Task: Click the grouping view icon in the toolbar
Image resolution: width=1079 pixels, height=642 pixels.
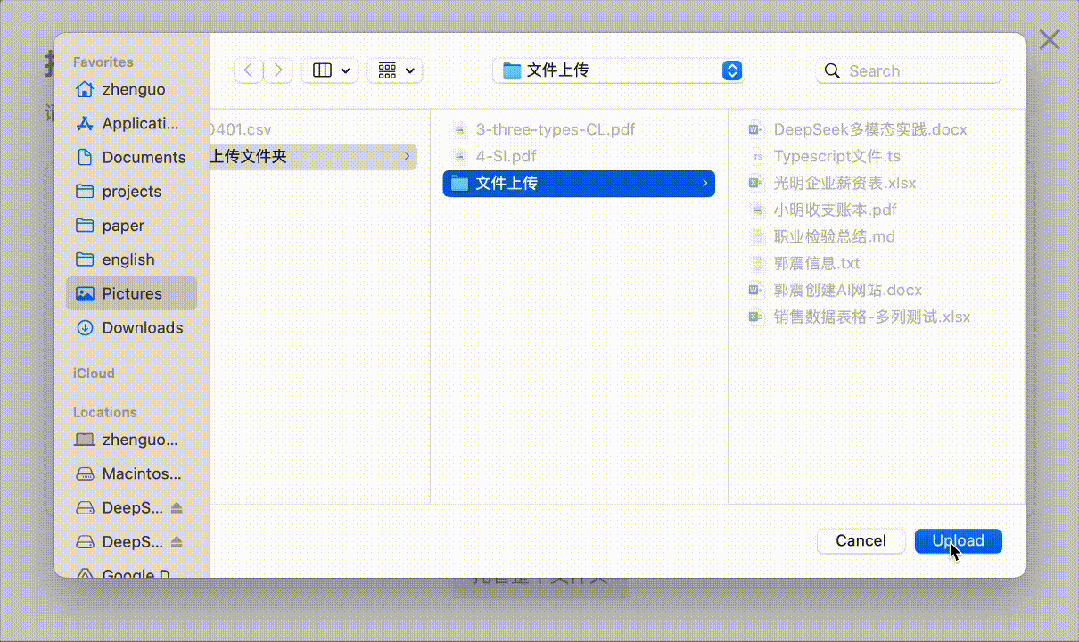Action: (x=389, y=70)
